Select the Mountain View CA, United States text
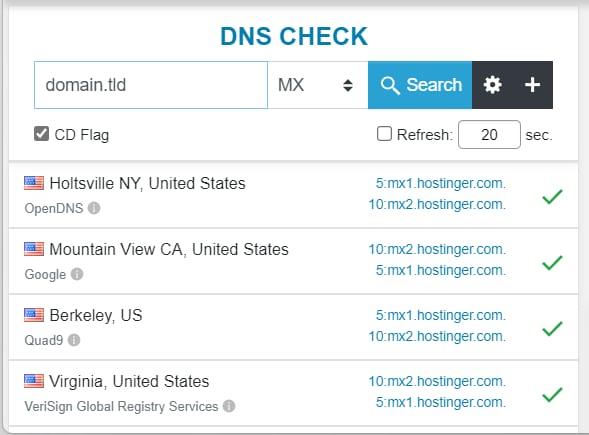The image size is (589, 435). pos(169,249)
